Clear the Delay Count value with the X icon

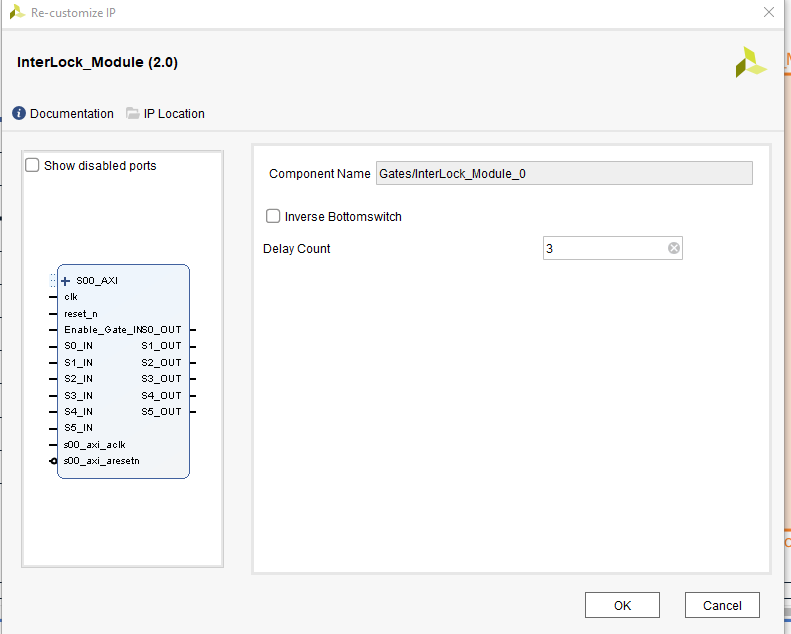(673, 249)
